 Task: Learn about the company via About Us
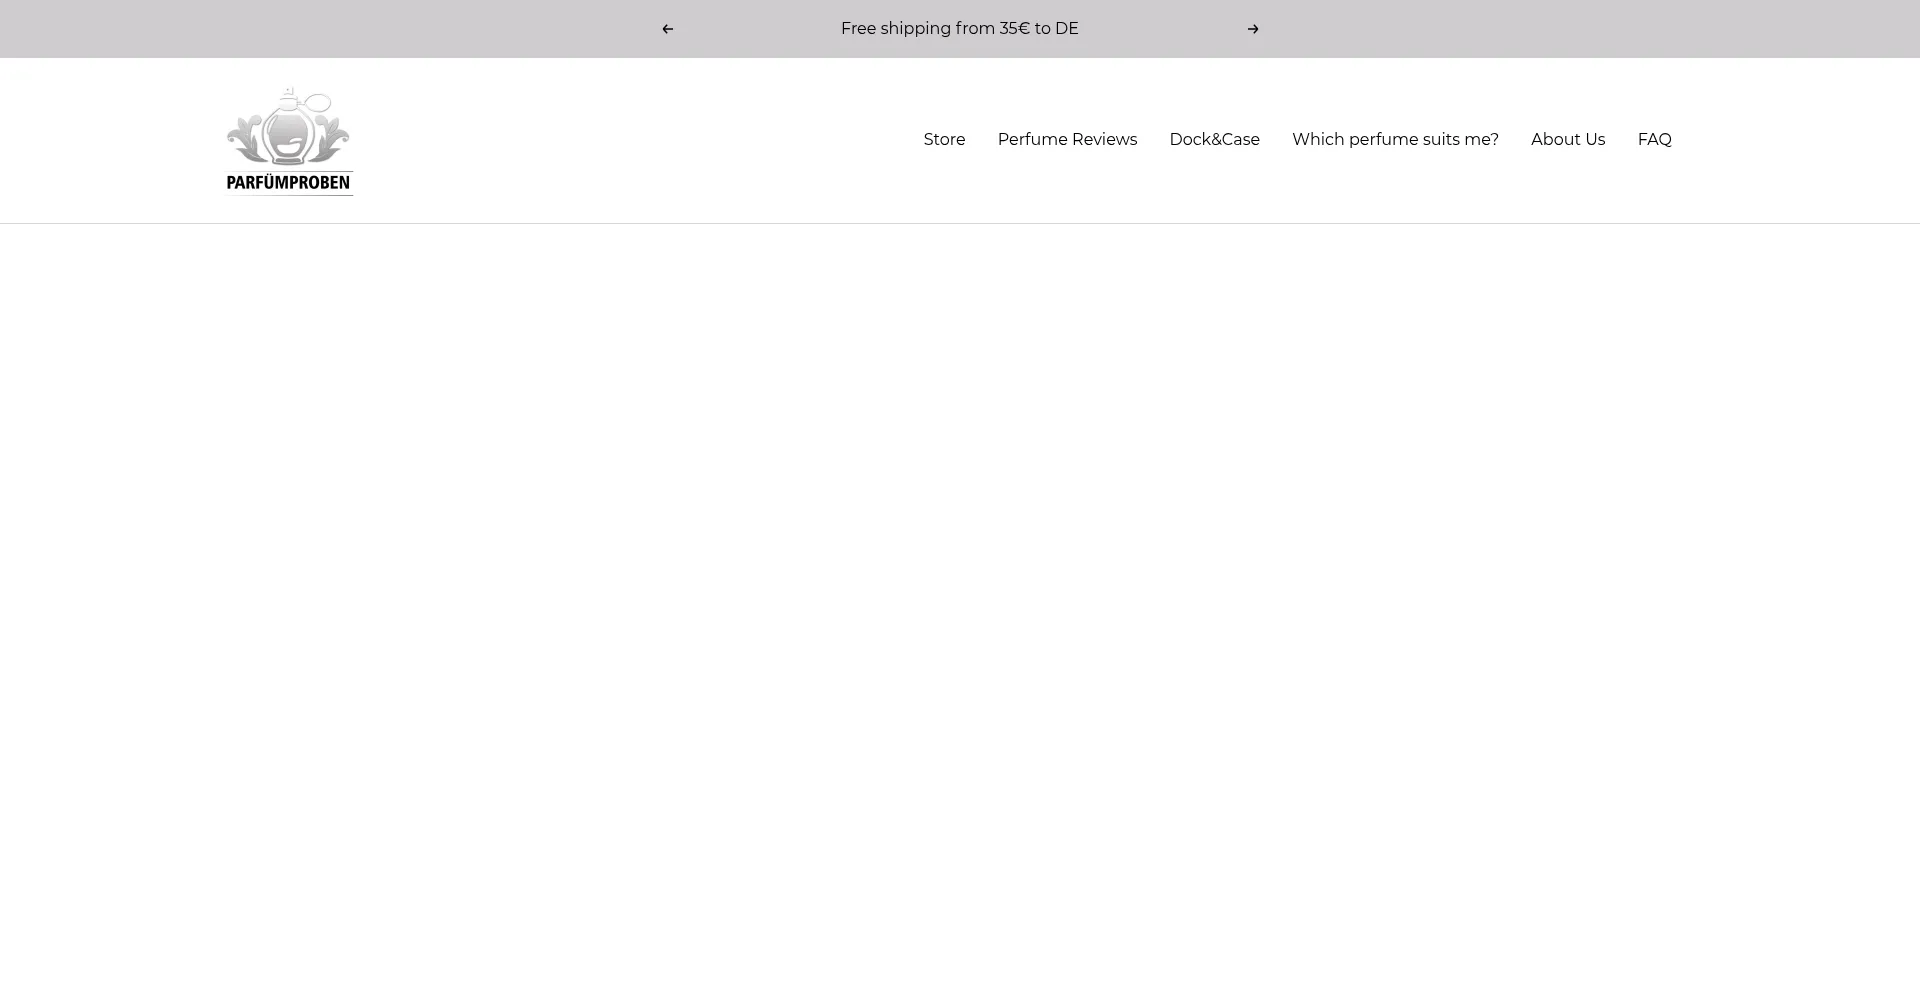point(1567,140)
